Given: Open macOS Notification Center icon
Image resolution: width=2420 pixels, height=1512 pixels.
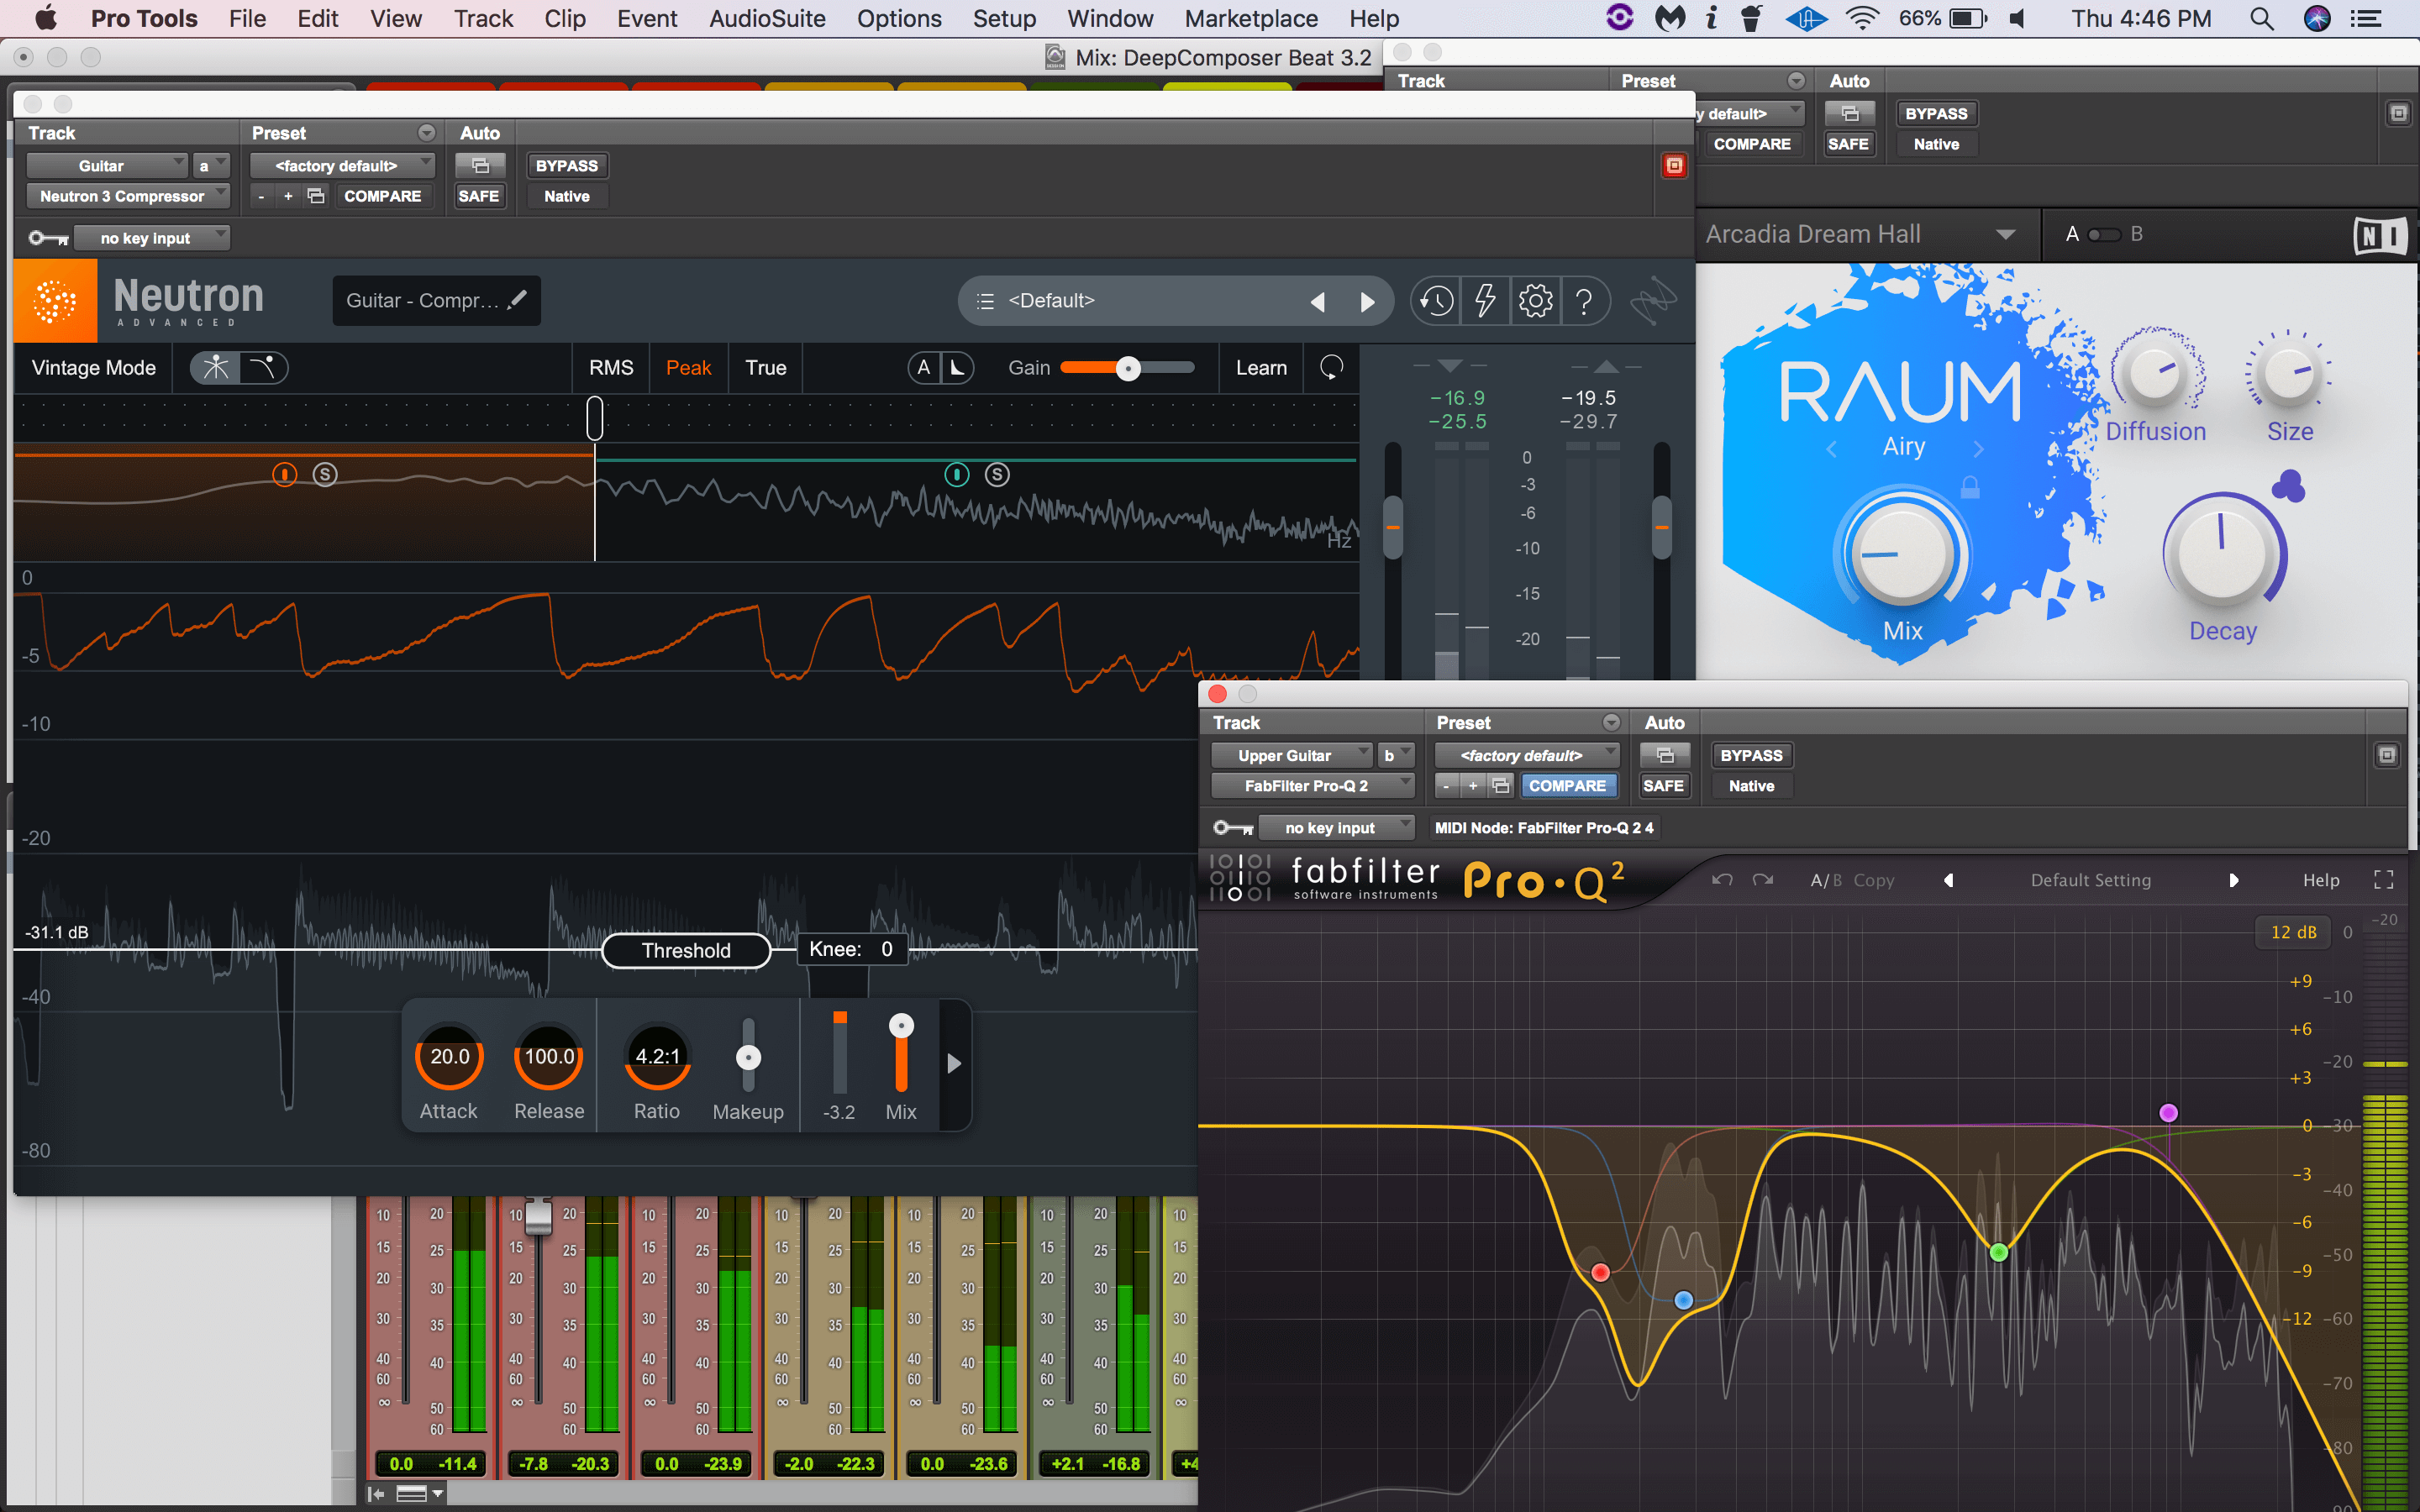Looking at the screenshot, I should pyautogui.click(x=2367, y=19).
